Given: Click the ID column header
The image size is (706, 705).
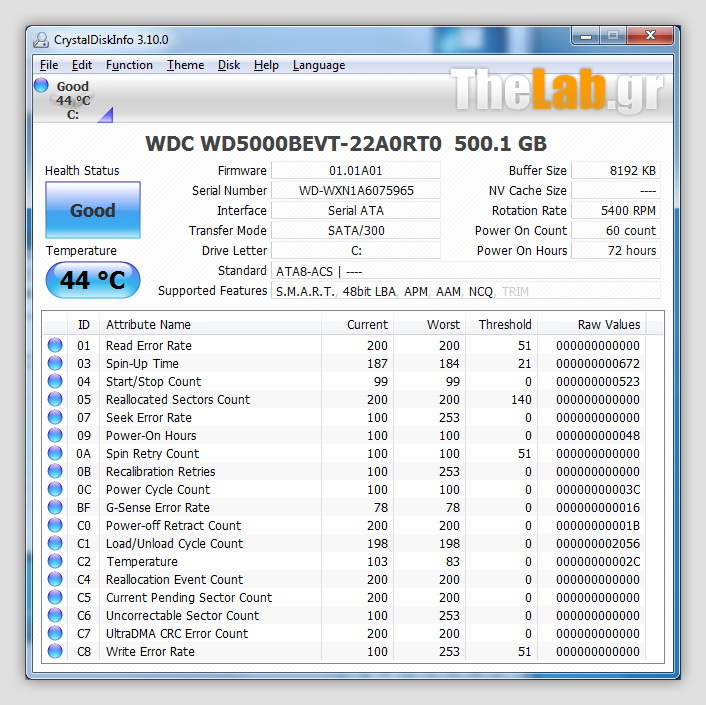Looking at the screenshot, I should click(x=83, y=325).
